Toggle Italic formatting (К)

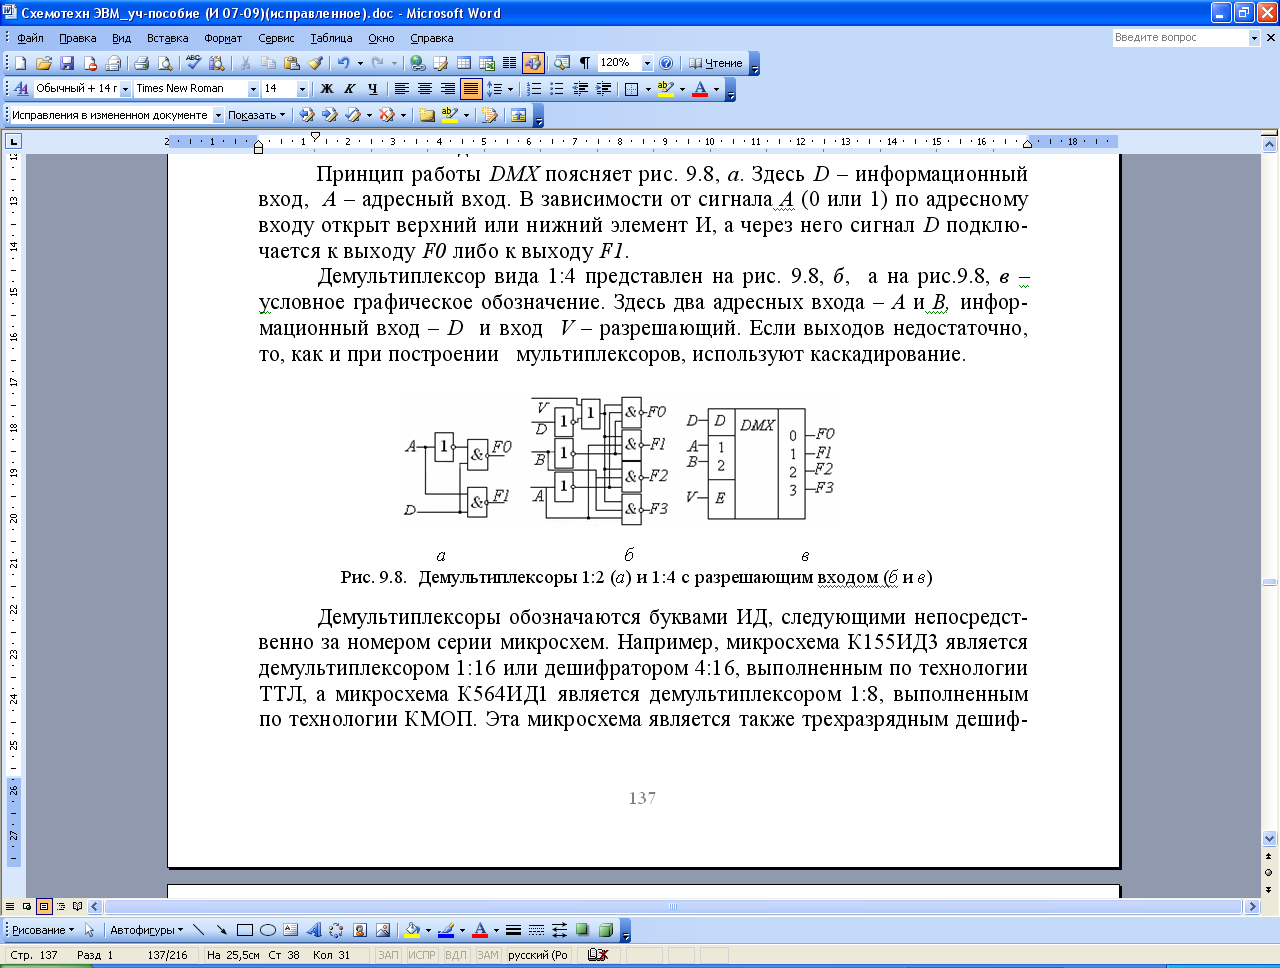pyautogui.click(x=349, y=89)
